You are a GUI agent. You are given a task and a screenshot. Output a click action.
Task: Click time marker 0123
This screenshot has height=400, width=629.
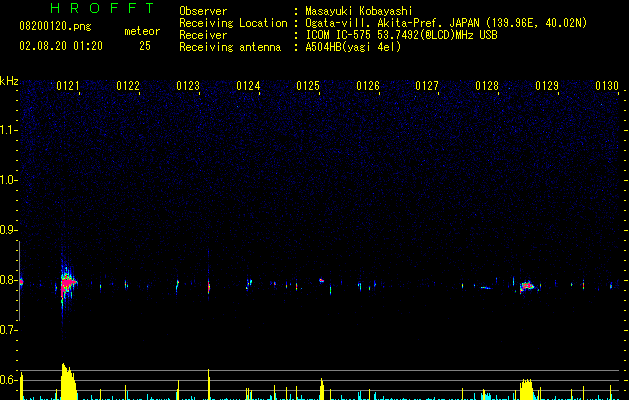pos(188,86)
